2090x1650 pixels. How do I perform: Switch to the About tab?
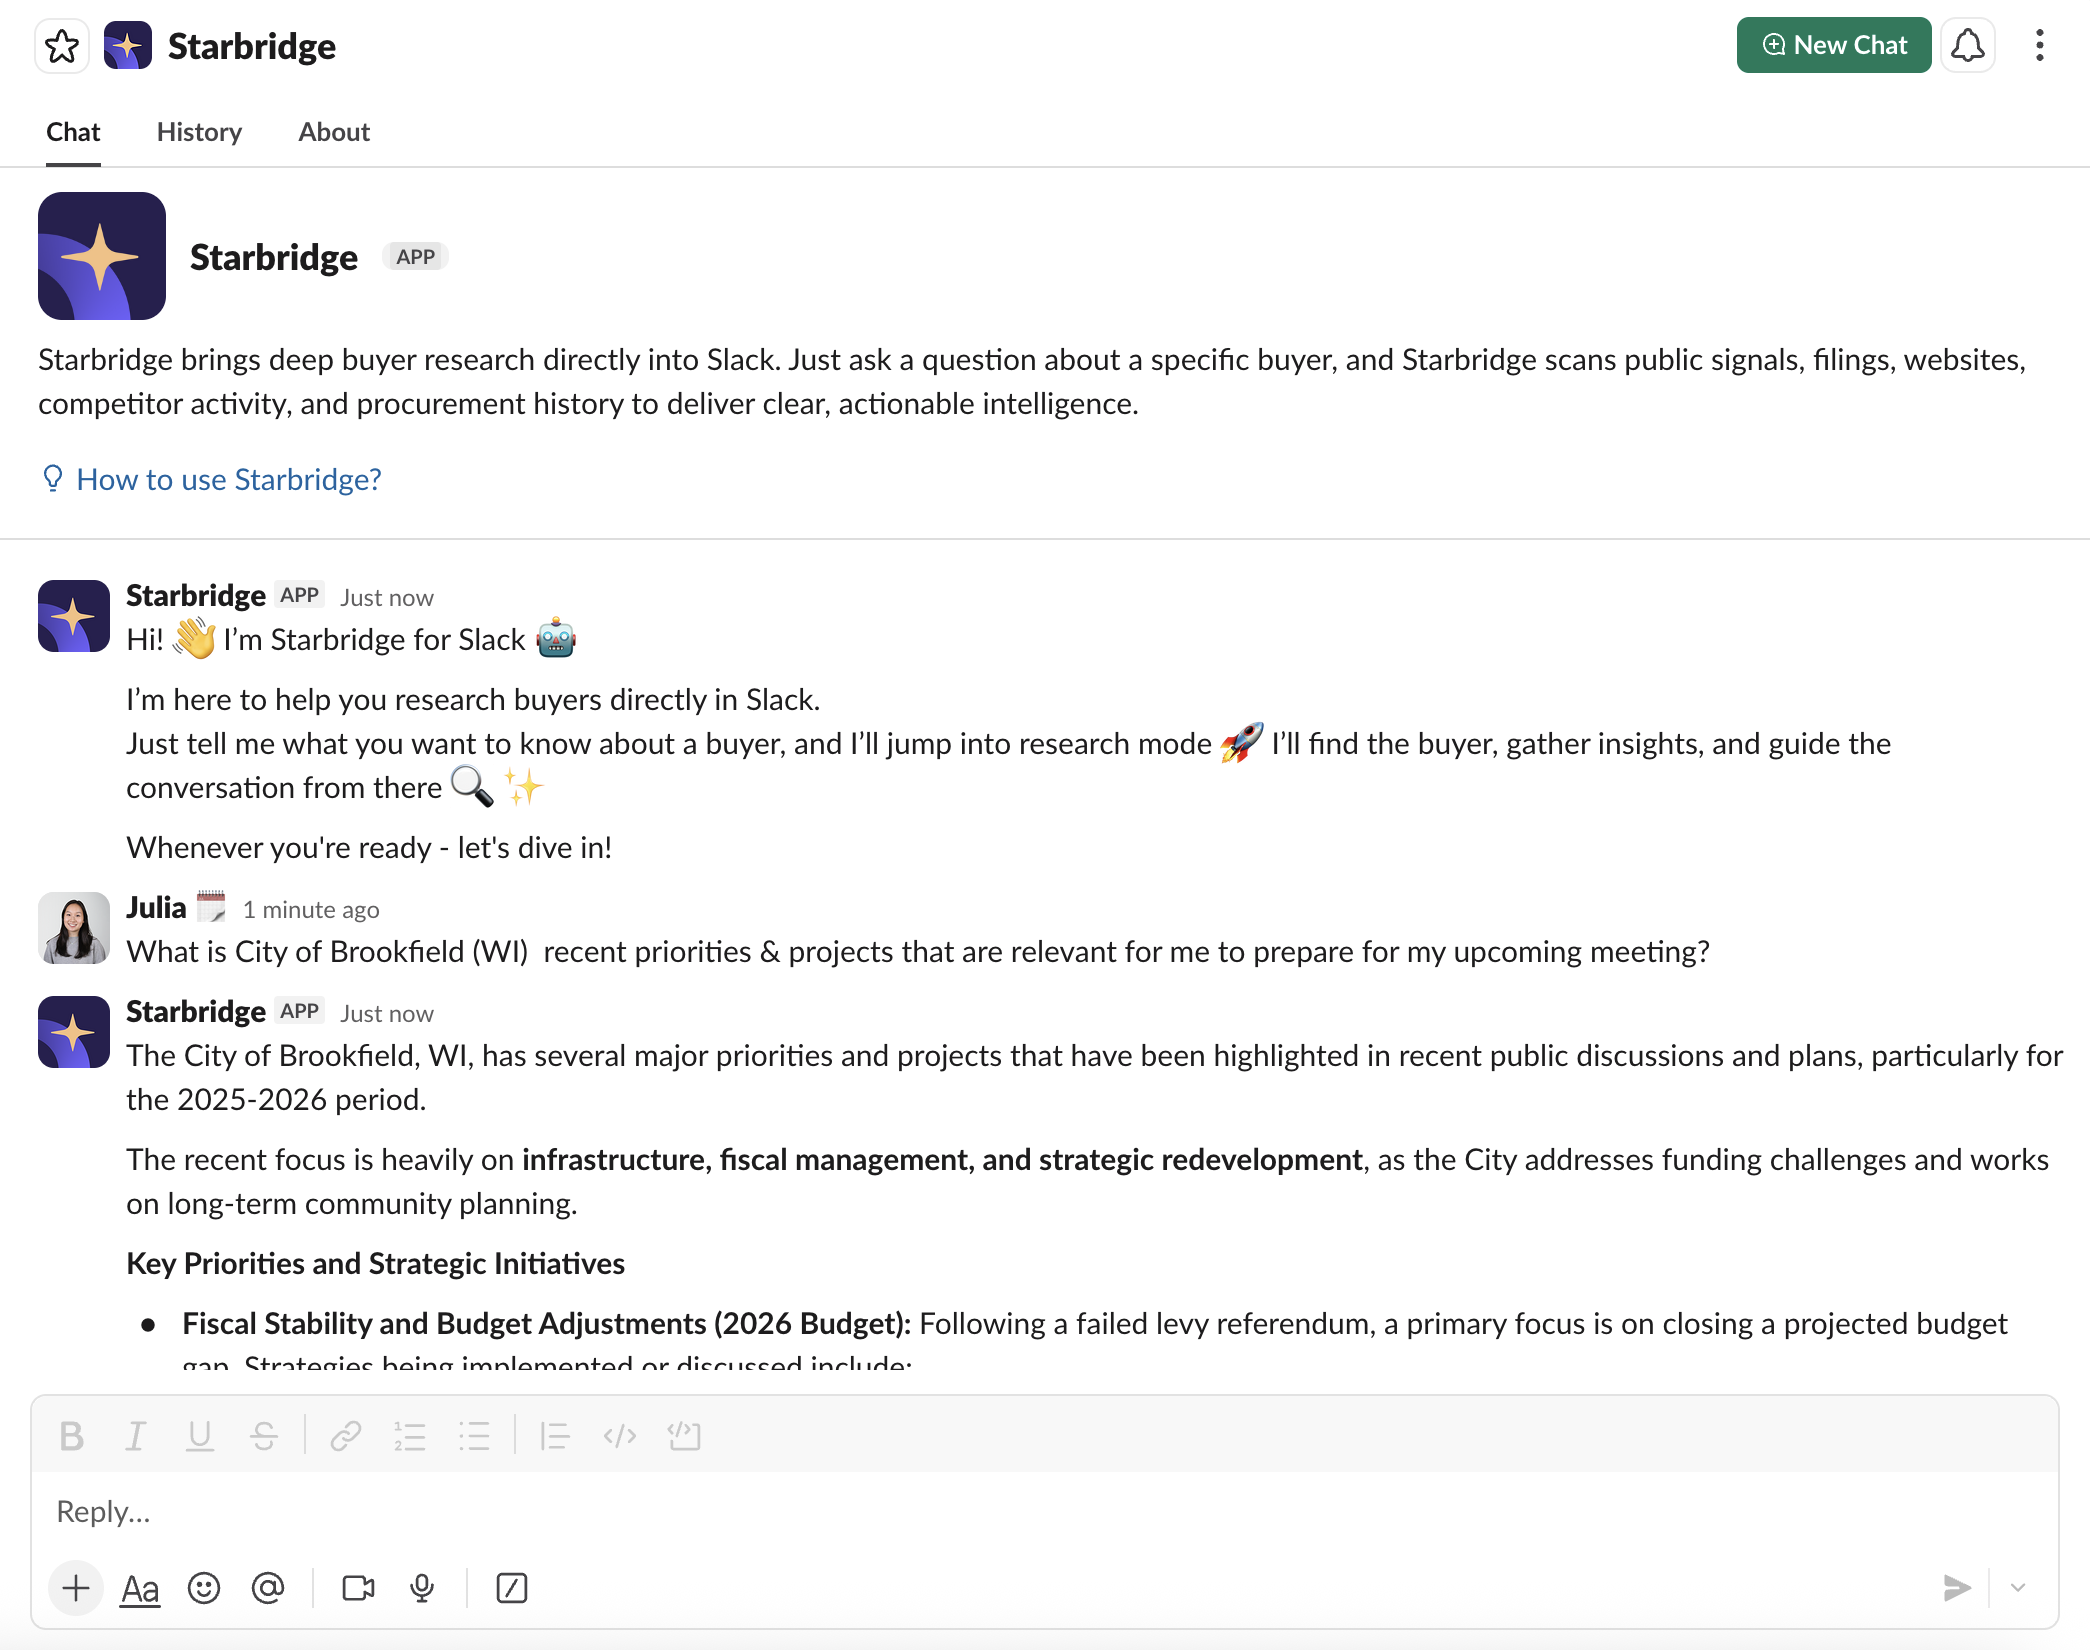[333, 131]
